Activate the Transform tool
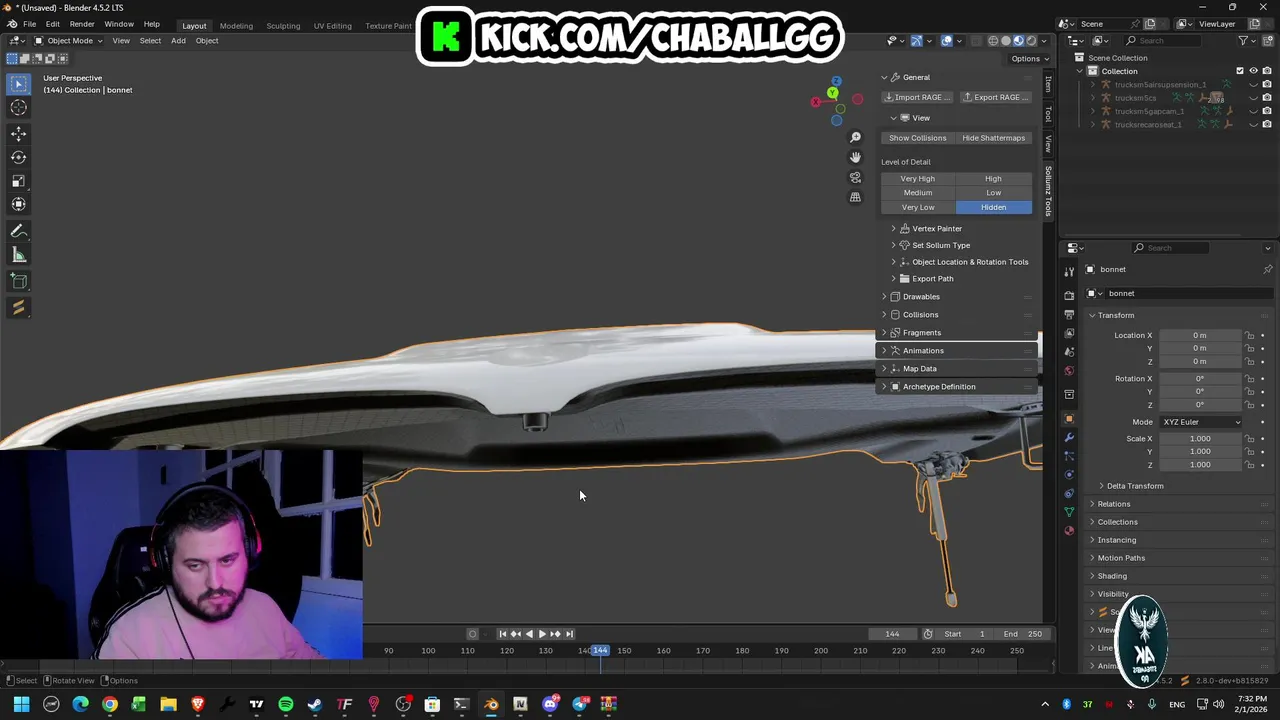This screenshot has width=1280, height=720. point(19,204)
